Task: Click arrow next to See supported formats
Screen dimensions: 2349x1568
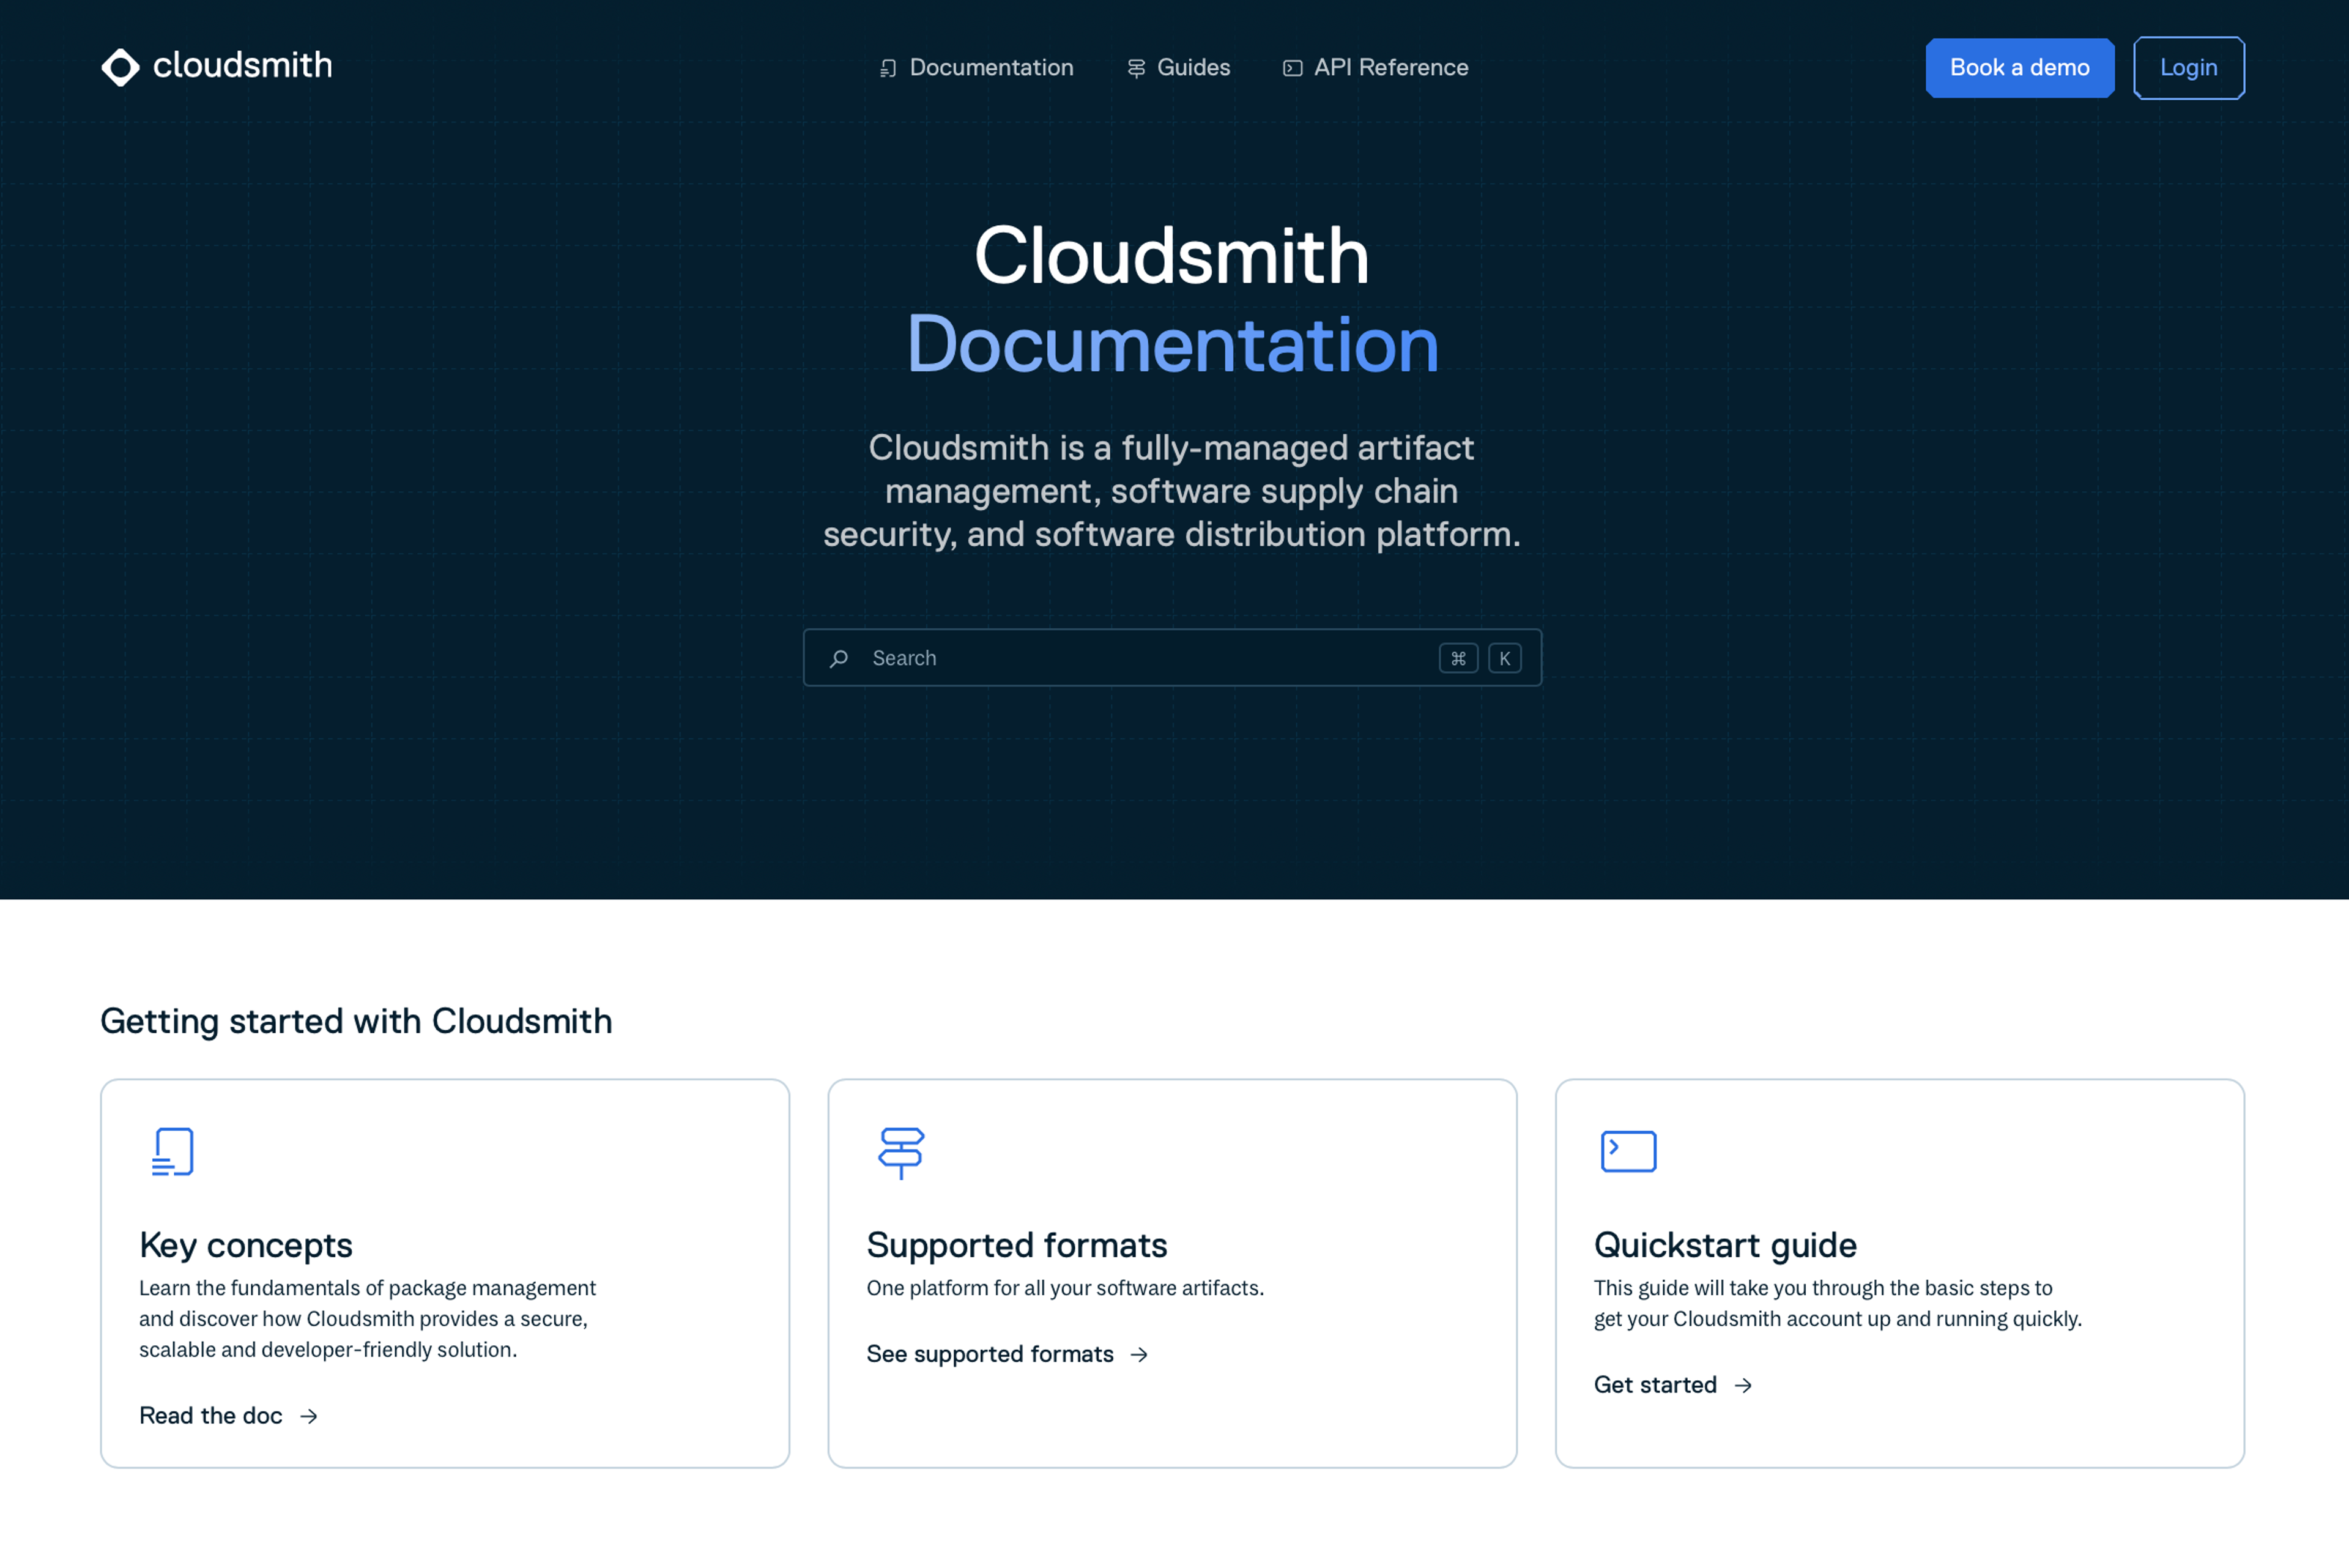Action: click(x=1139, y=1354)
